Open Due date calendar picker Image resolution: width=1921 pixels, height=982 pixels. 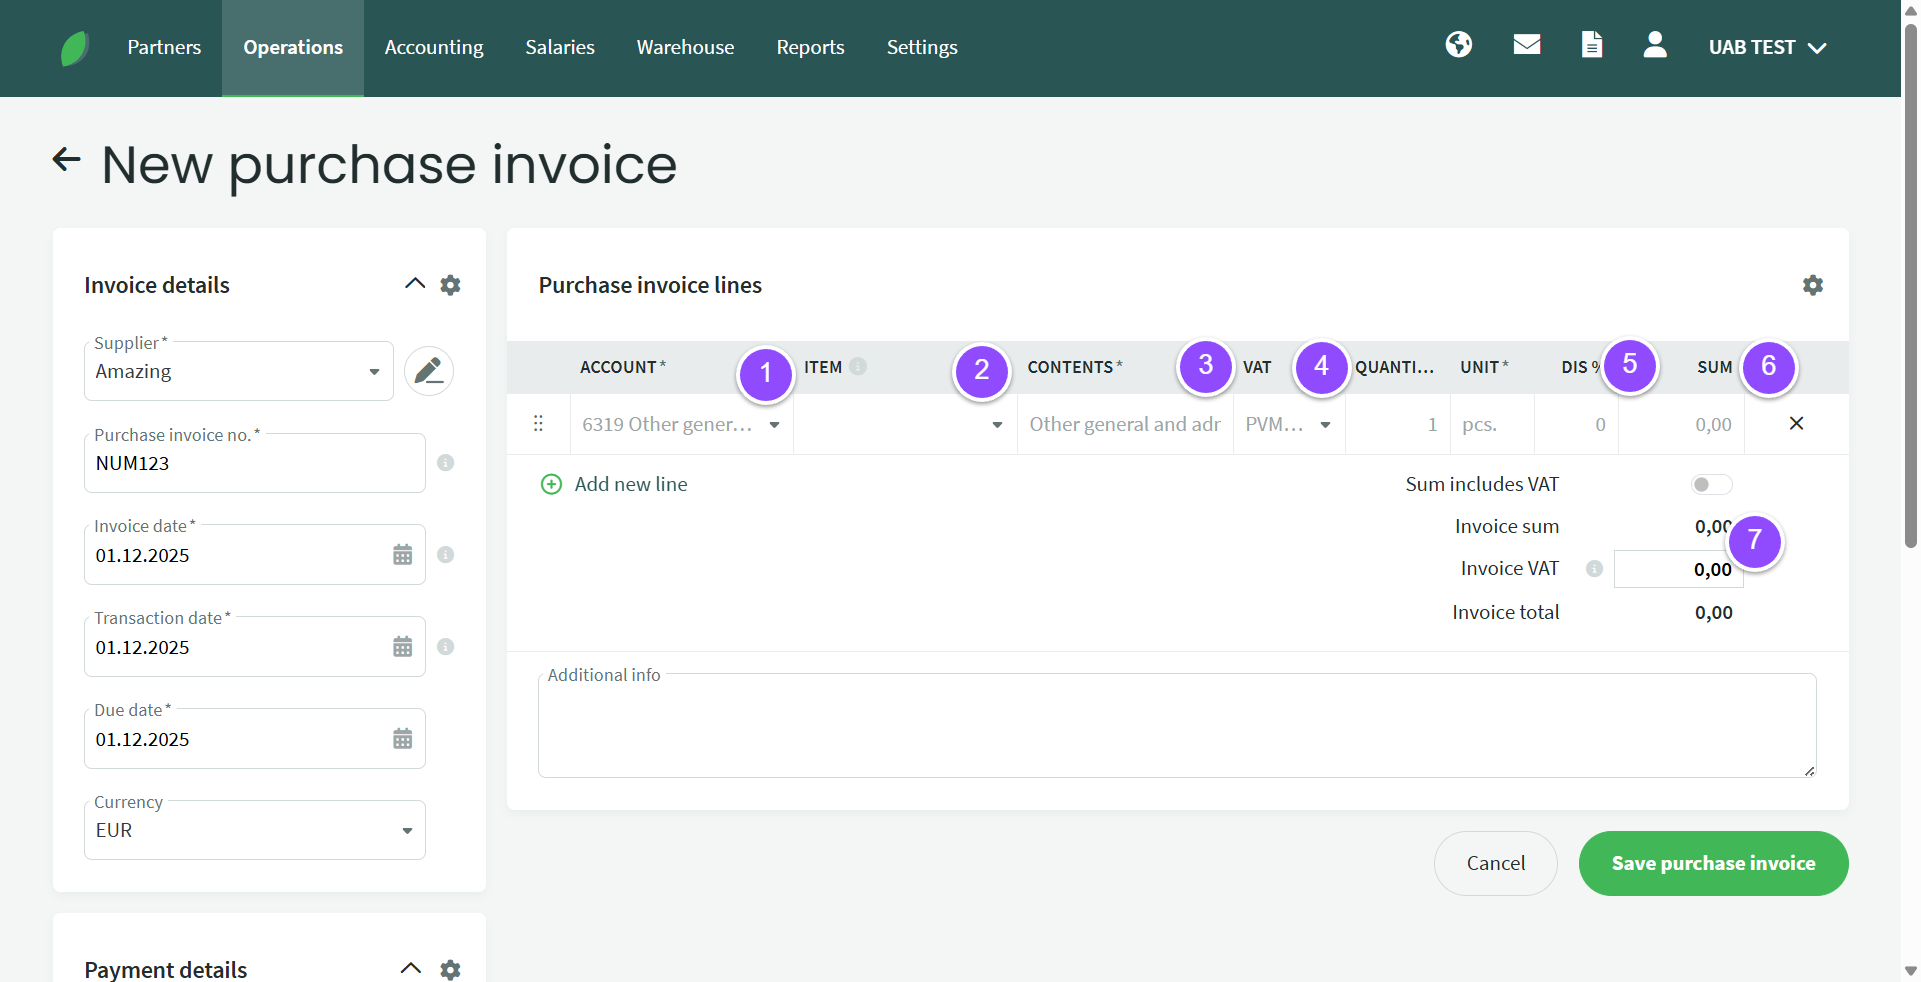(402, 739)
